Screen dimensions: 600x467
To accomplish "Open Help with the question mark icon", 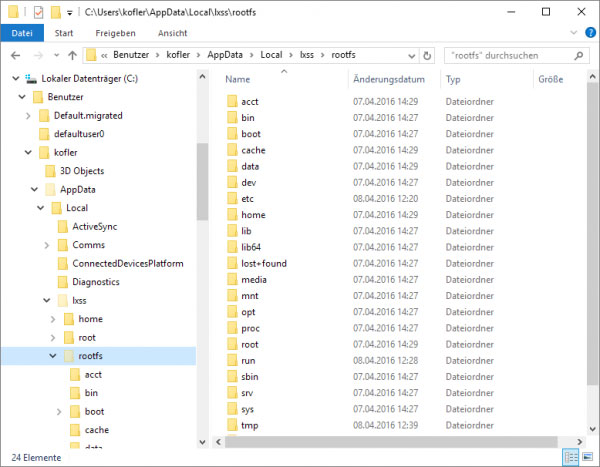I will [x=590, y=33].
